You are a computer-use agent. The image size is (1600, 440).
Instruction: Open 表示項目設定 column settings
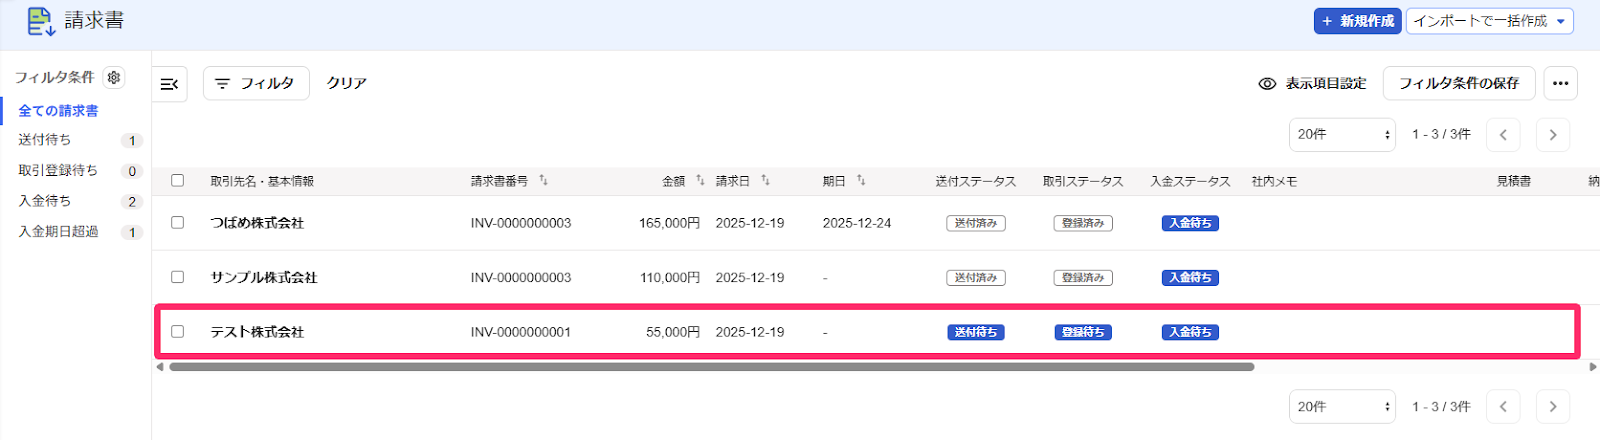1312,83
